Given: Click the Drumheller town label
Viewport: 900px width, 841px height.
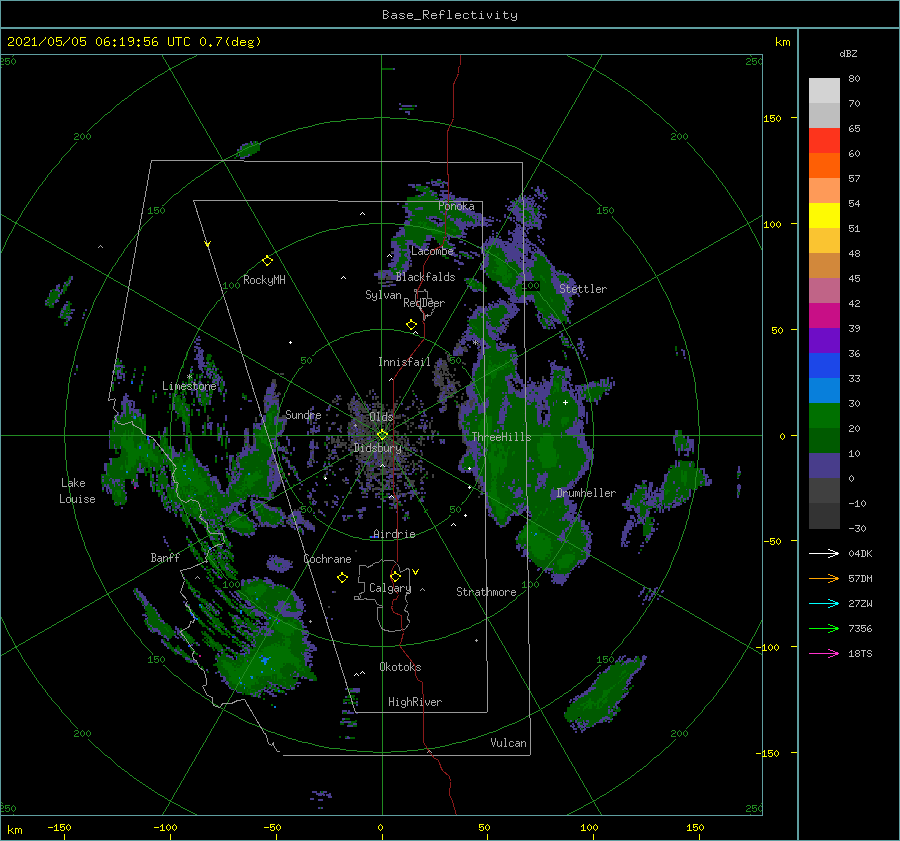Looking at the screenshot, I should [x=586, y=493].
